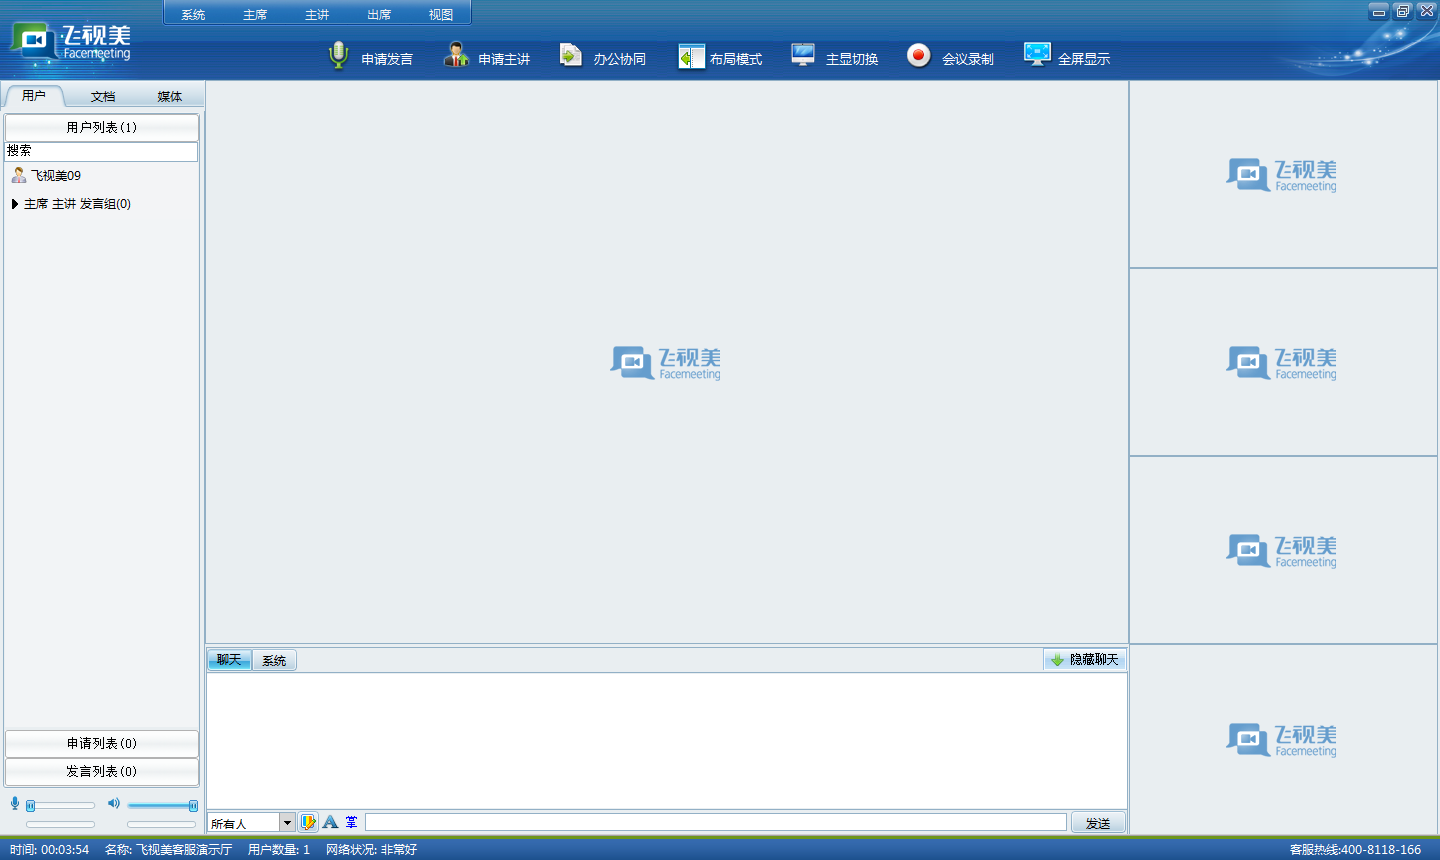Click the 搜索 user search field

[x=102, y=151]
